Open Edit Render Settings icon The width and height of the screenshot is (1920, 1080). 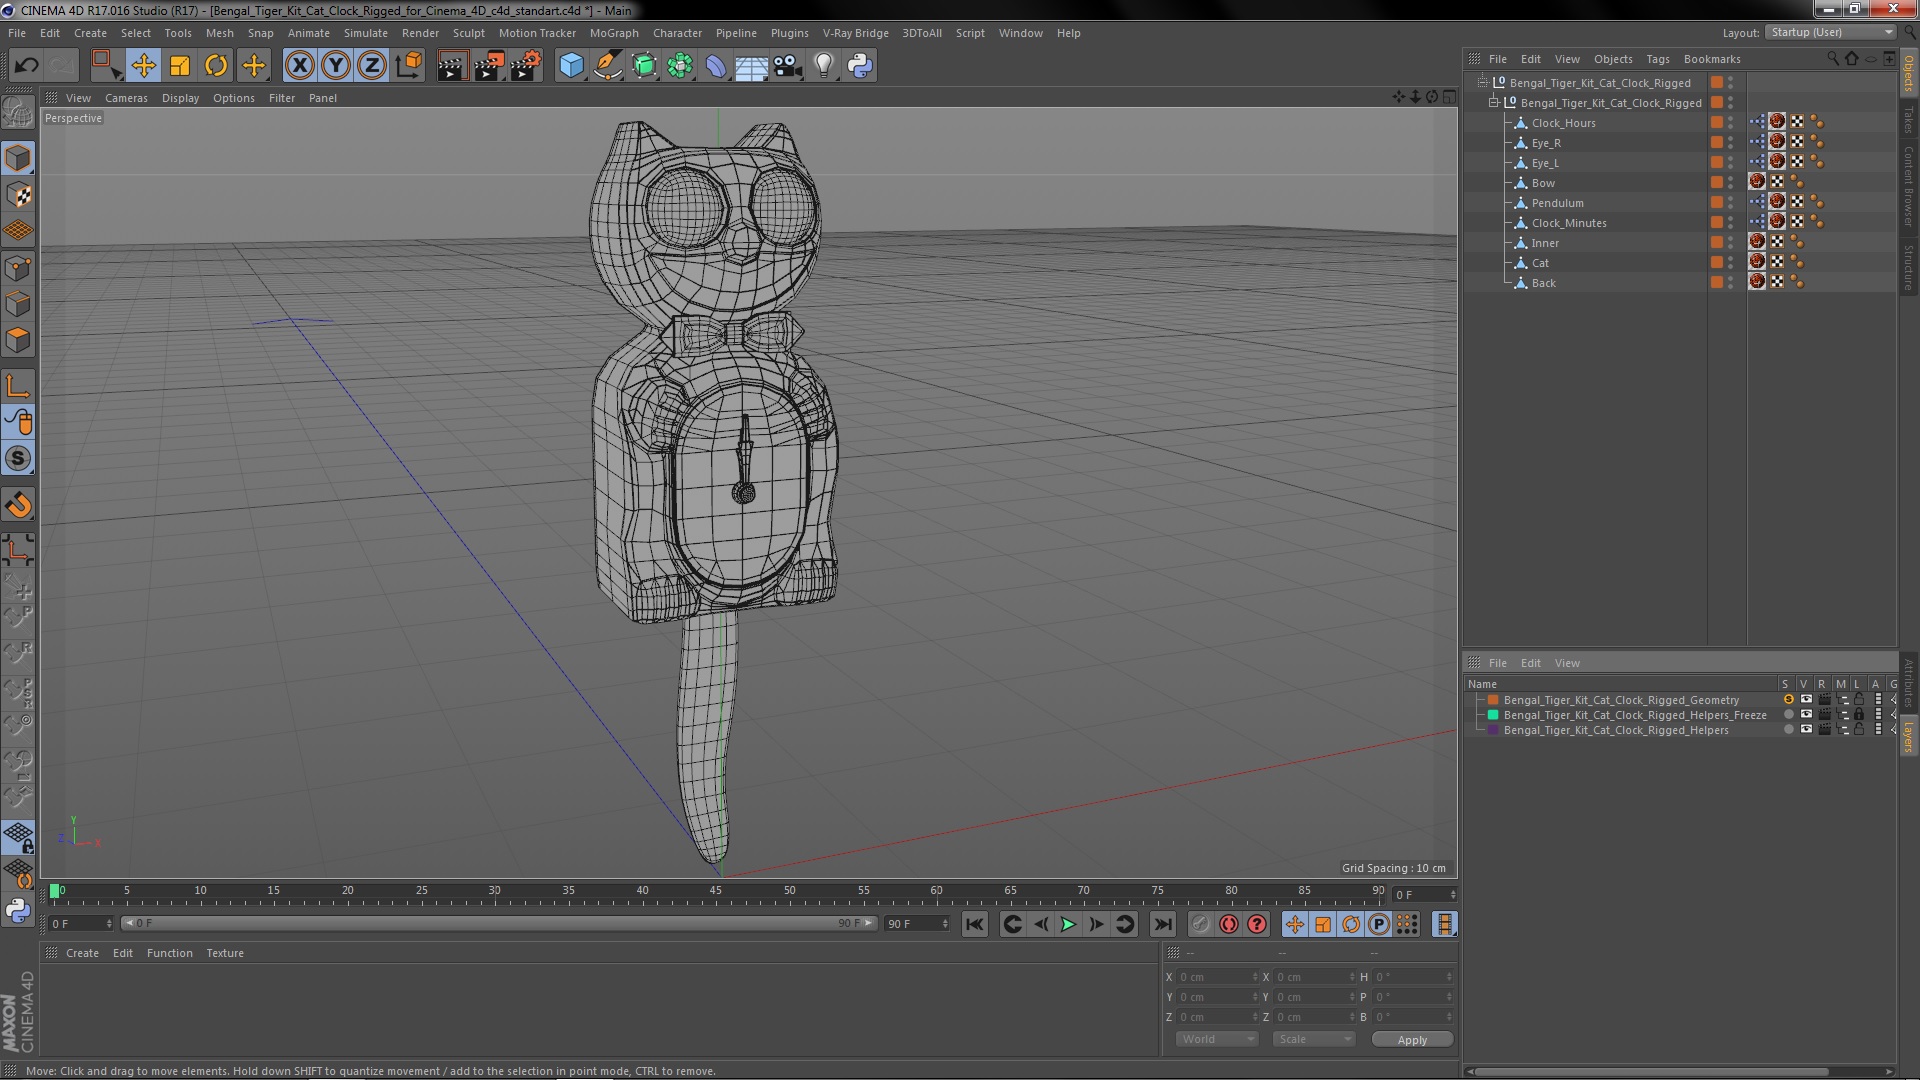pyautogui.click(x=526, y=66)
